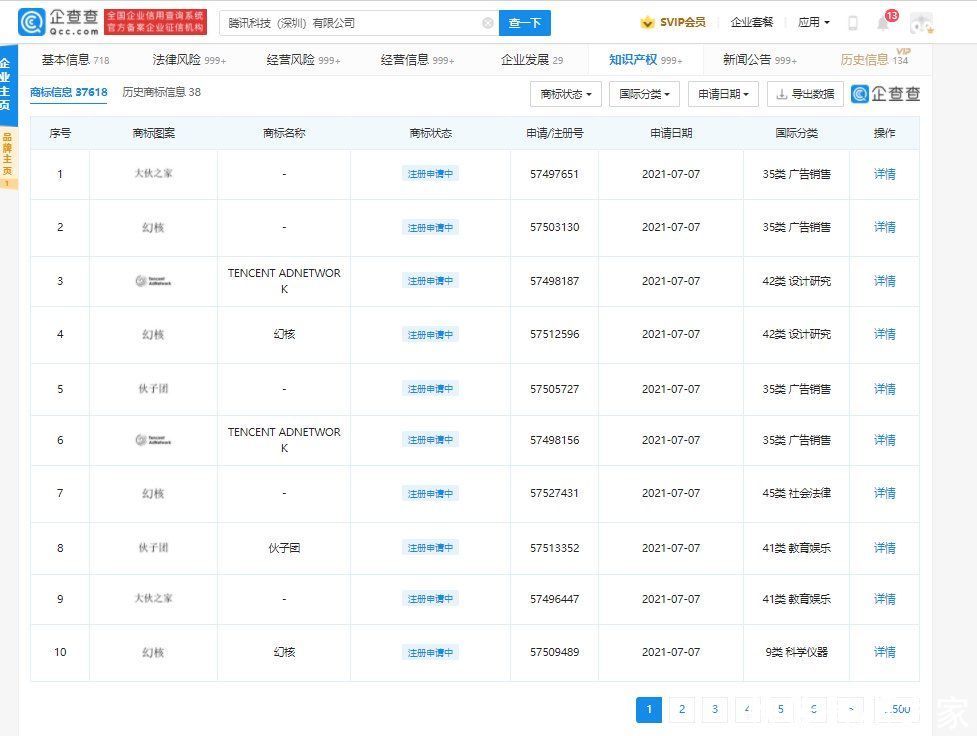Expand the 国际分类 filter dropdown

click(644, 94)
